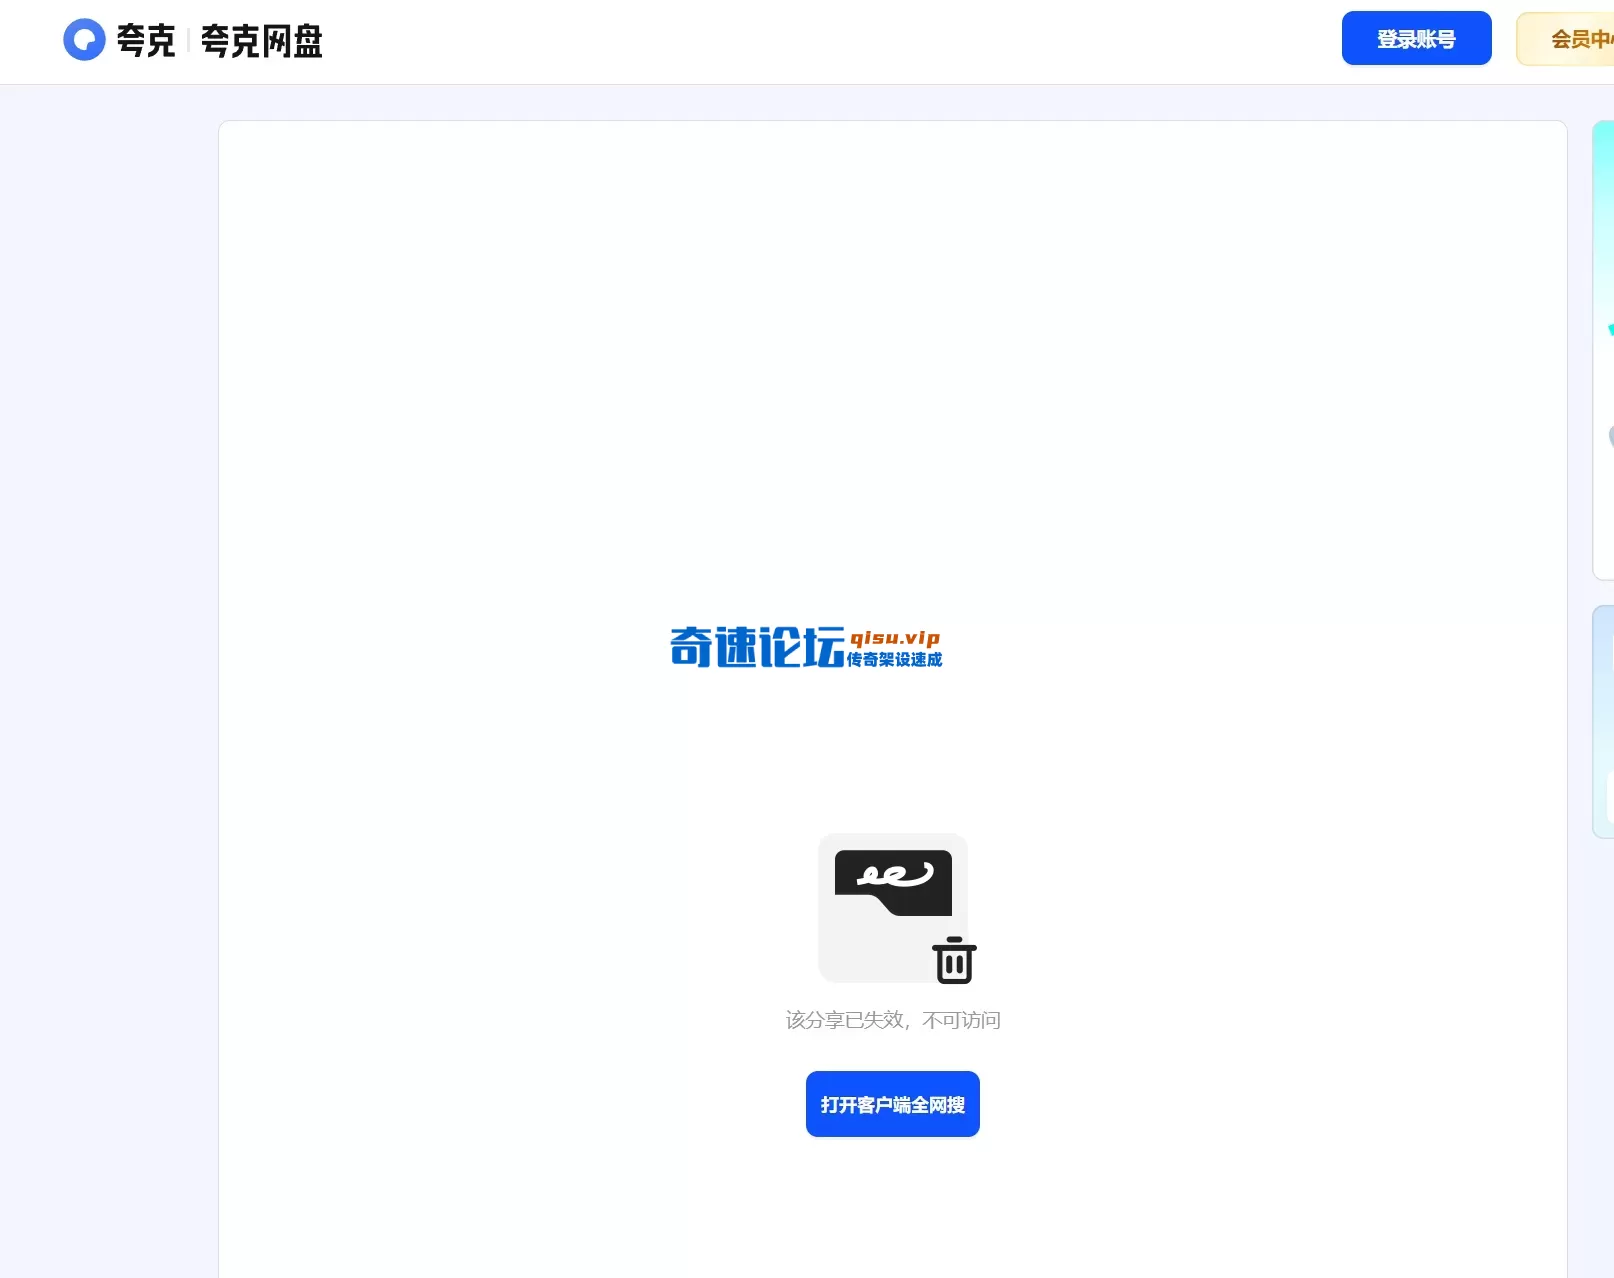Click 打开客户端全网搜 search button
The width and height of the screenshot is (1614, 1278).
click(892, 1103)
